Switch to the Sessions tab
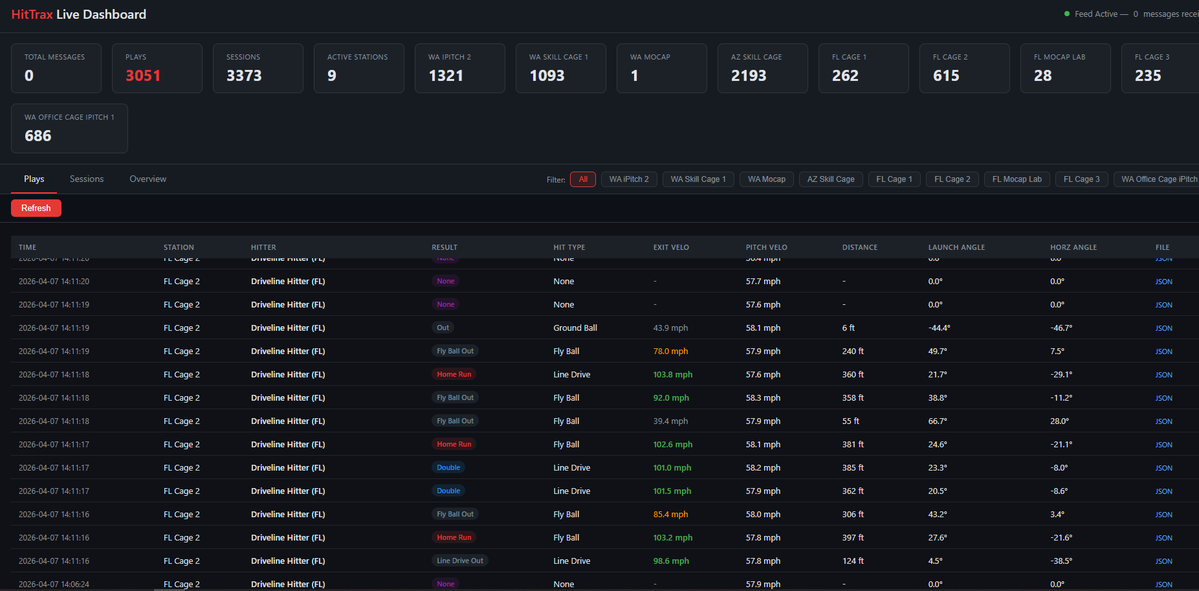 coord(86,179)
